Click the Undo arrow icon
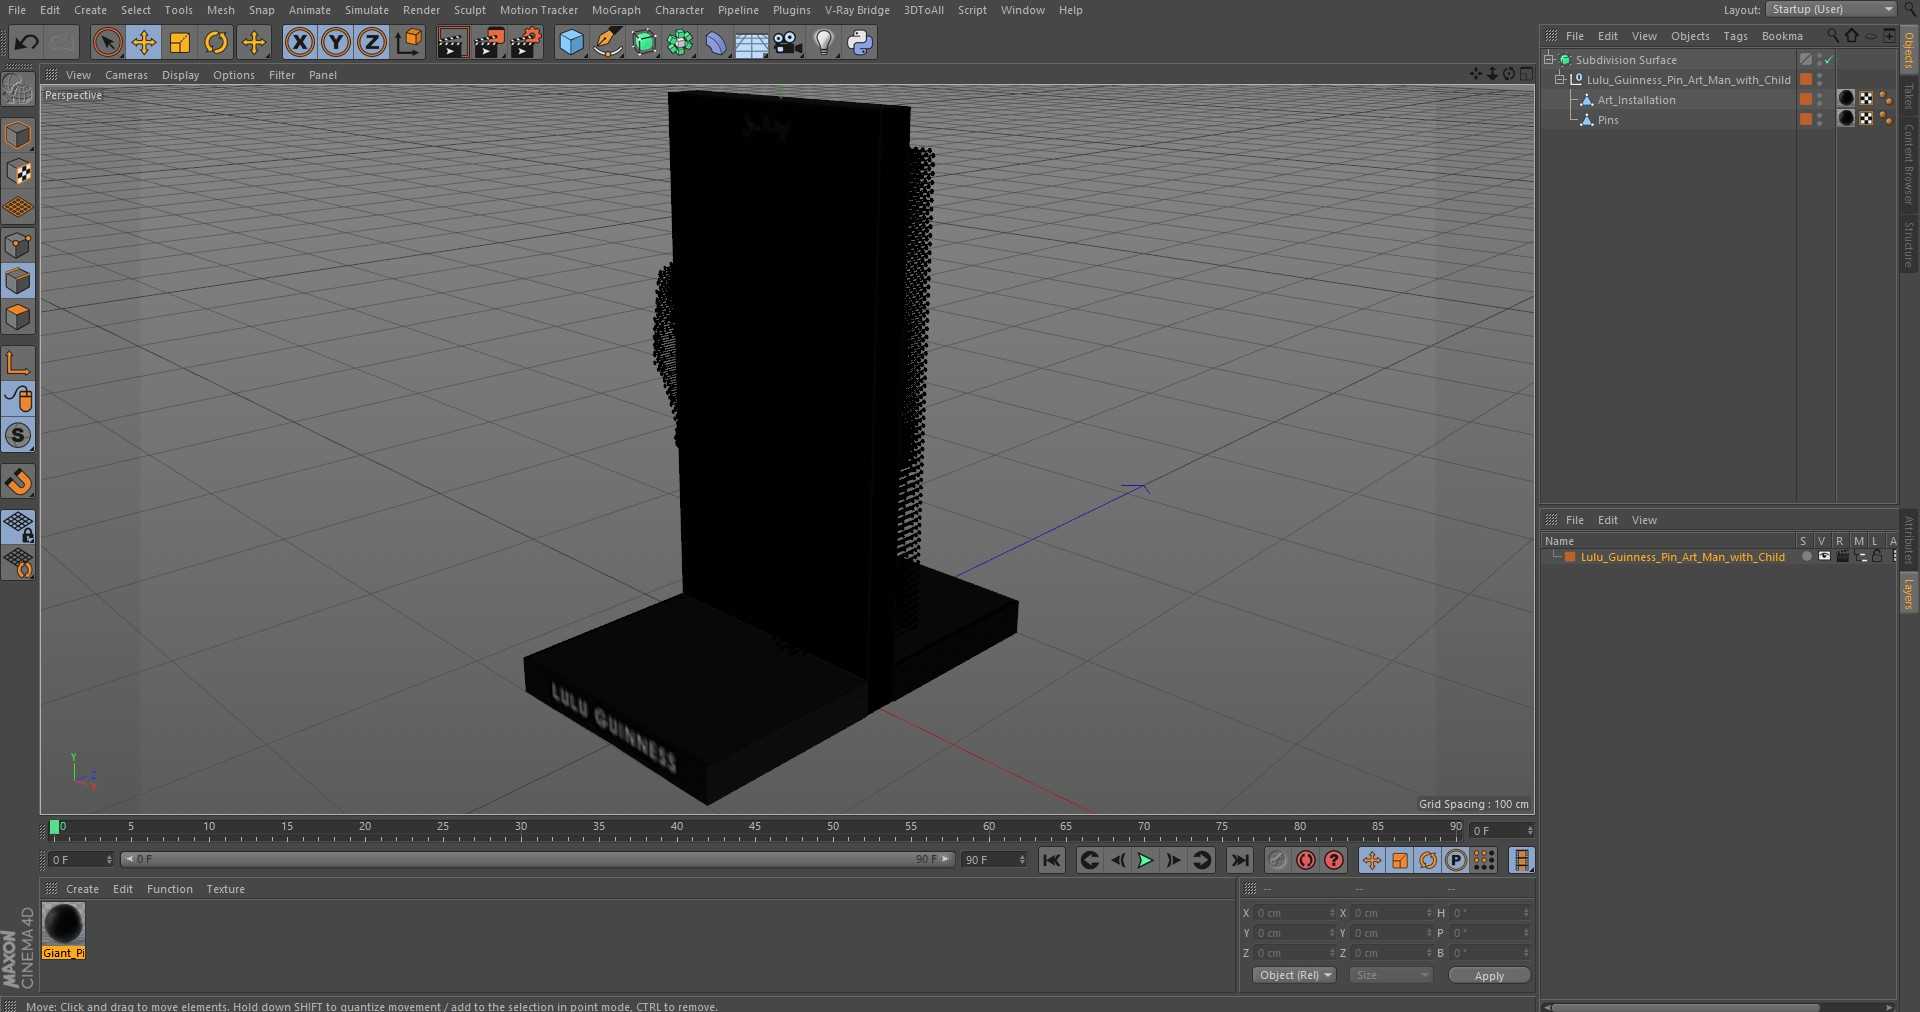The height and width of the screenshot is (1012, 1920). (x=27, y=42)
